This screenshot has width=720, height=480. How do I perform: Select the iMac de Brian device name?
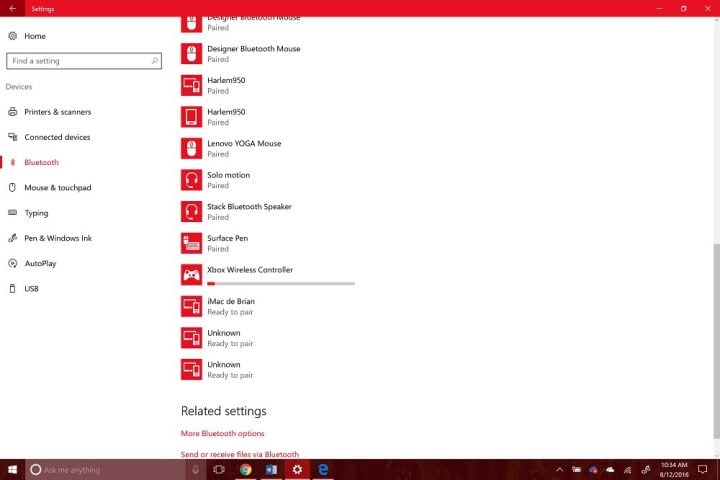(x=231, y=301)
